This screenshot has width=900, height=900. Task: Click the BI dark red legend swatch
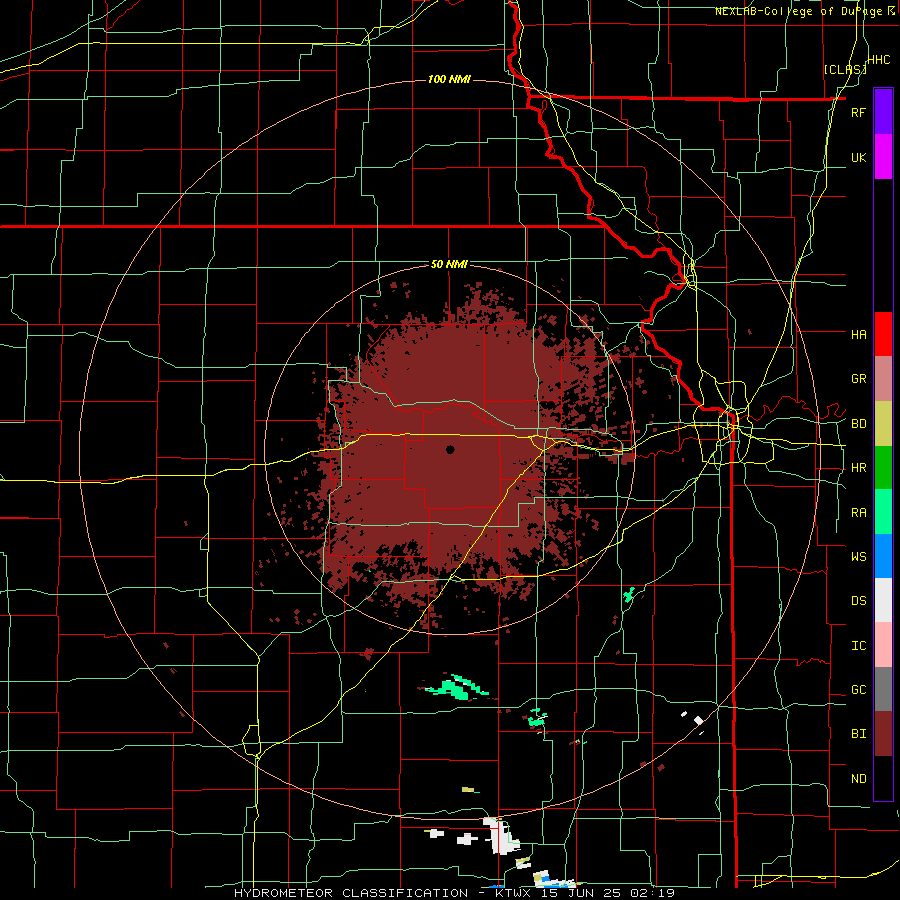click(883, 734)
